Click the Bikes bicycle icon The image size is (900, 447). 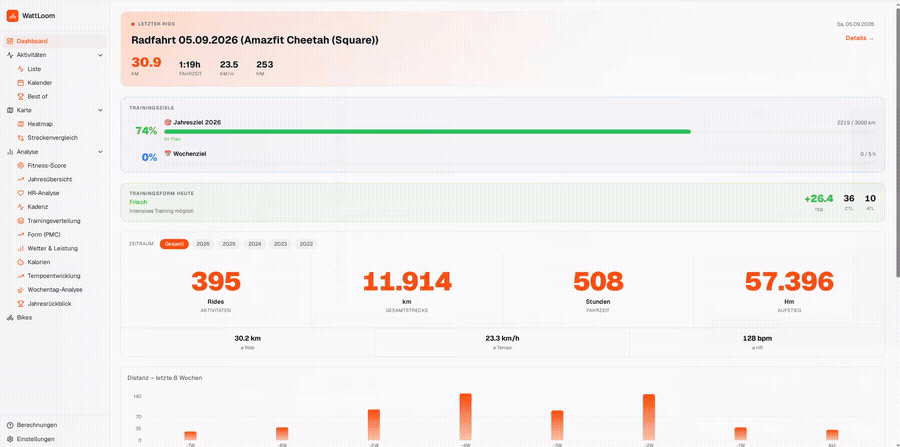click(x=10, y=317)
